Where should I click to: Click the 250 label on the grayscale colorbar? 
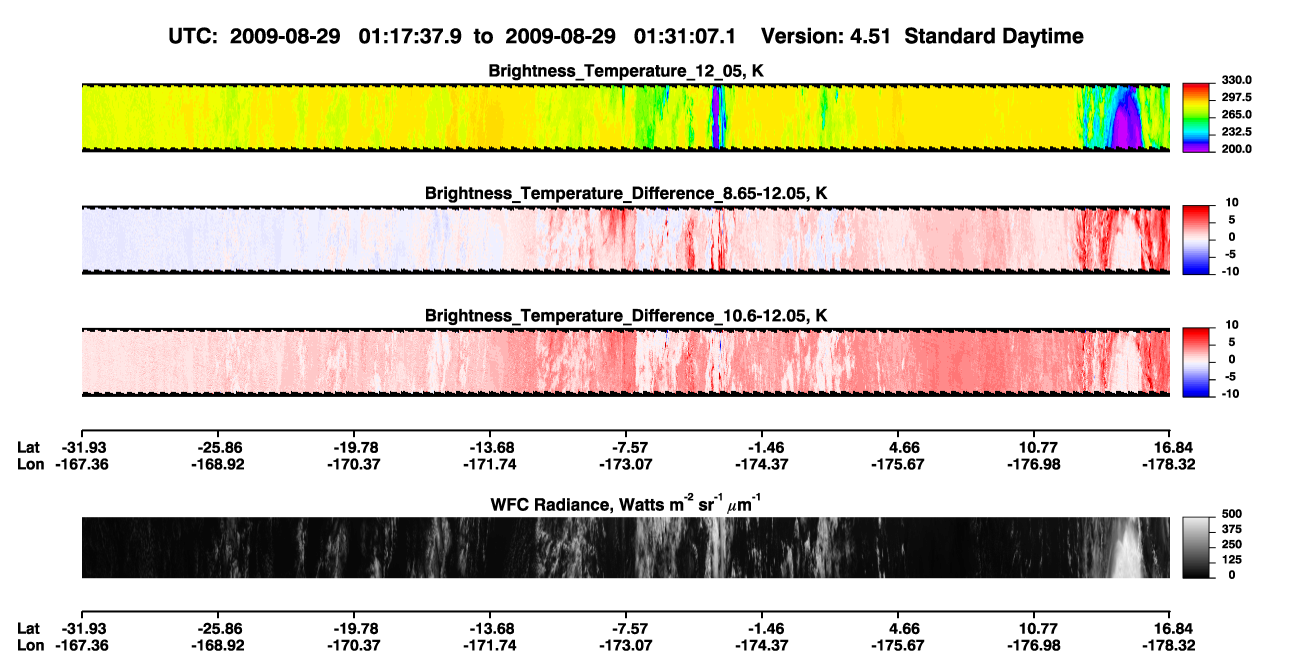pyautogui.click(x=1231, y=544)
